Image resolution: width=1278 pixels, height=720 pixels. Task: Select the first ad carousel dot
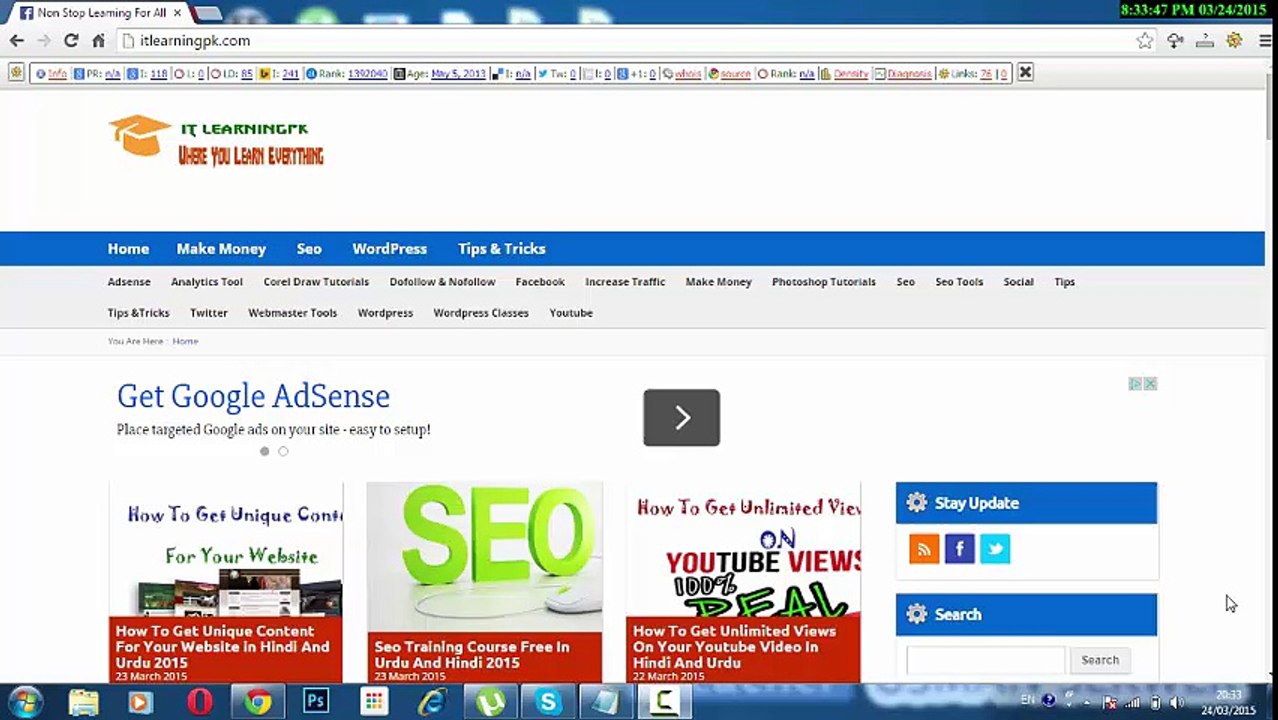[264, 451]
